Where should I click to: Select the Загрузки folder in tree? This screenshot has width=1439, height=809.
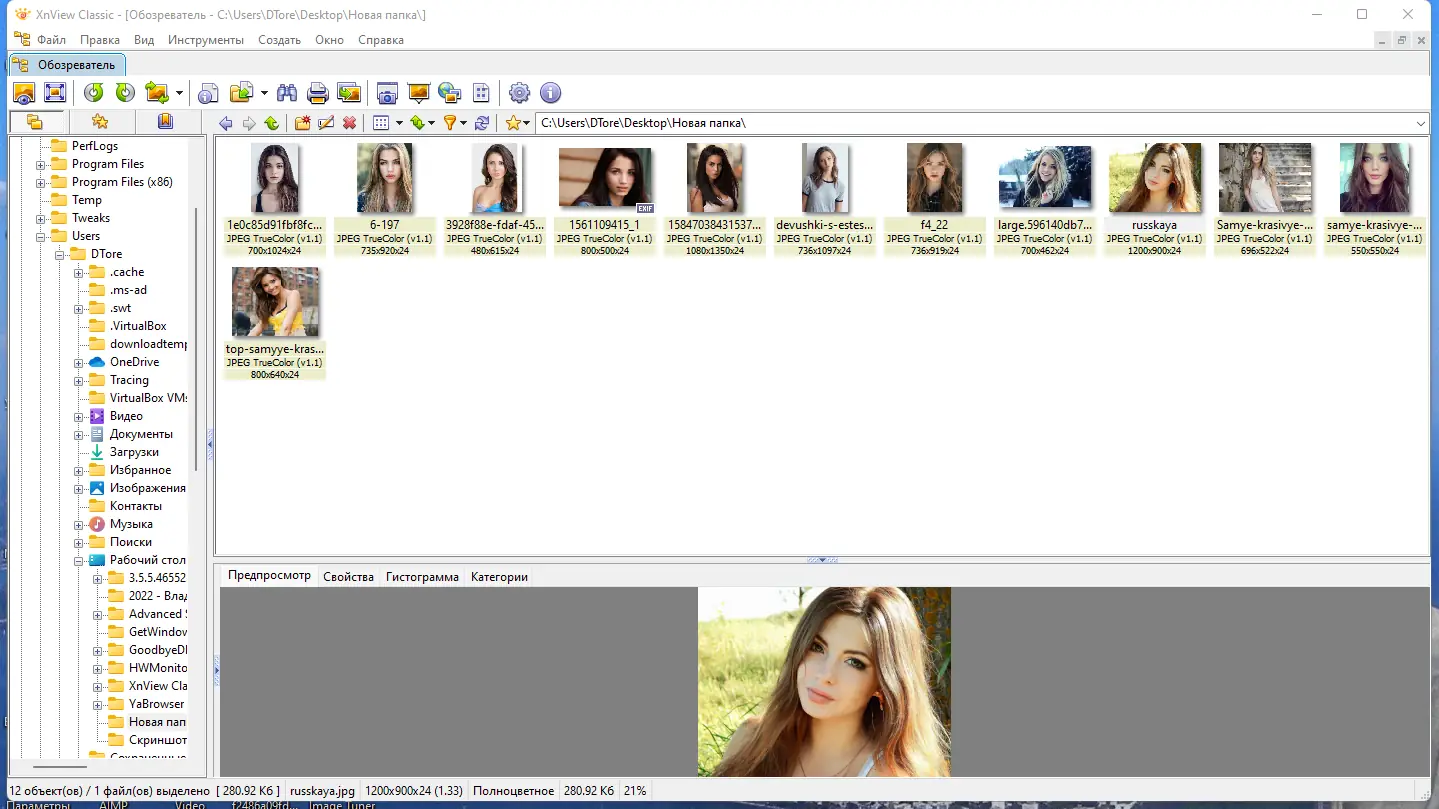coord(134,452)
